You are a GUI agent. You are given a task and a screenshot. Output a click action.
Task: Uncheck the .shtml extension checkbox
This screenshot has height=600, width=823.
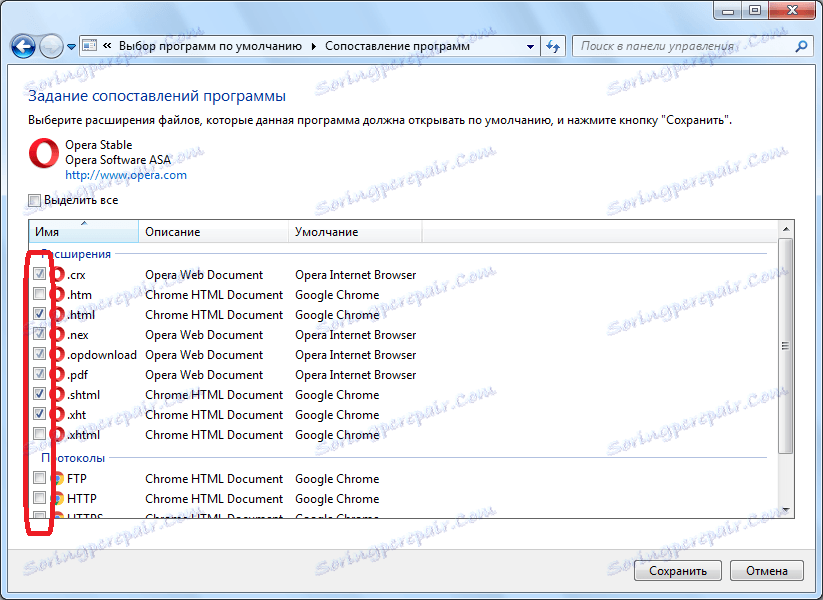click(x=39, y=393)
